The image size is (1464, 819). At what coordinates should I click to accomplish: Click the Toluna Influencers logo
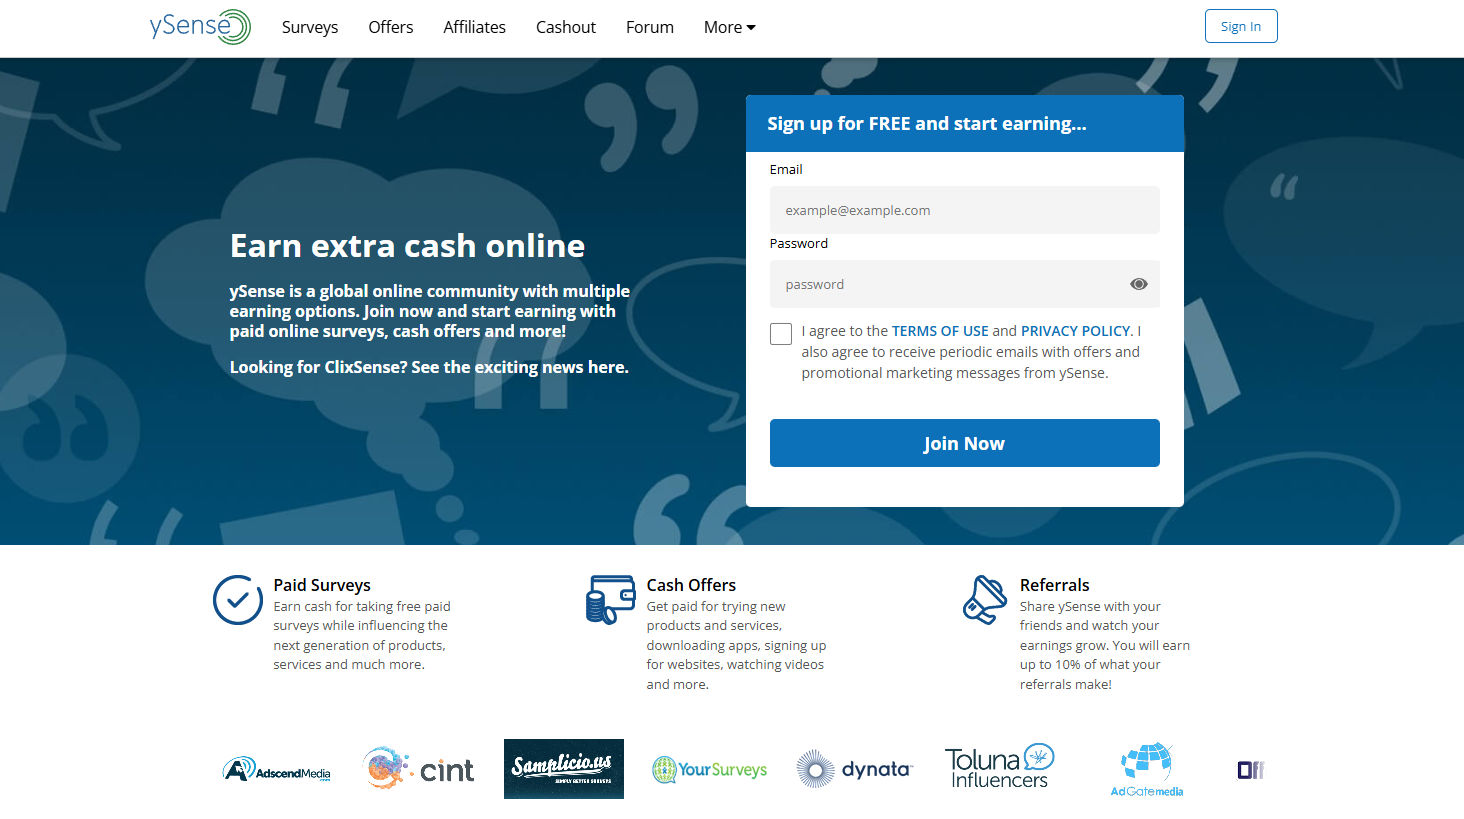[1000, 768]
